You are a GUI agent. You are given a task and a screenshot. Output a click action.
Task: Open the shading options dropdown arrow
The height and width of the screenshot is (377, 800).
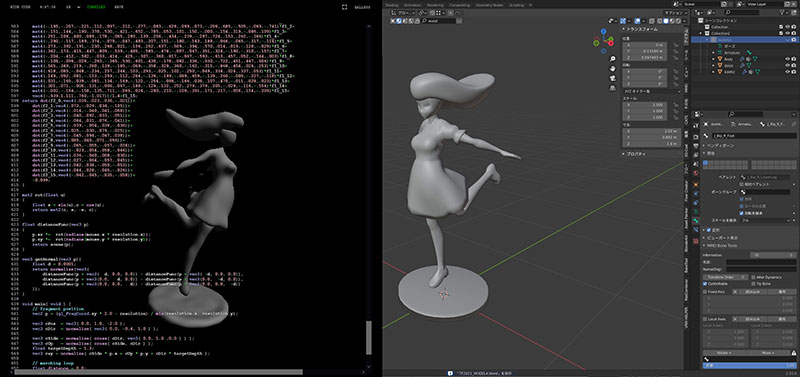[x=684, y=21]
